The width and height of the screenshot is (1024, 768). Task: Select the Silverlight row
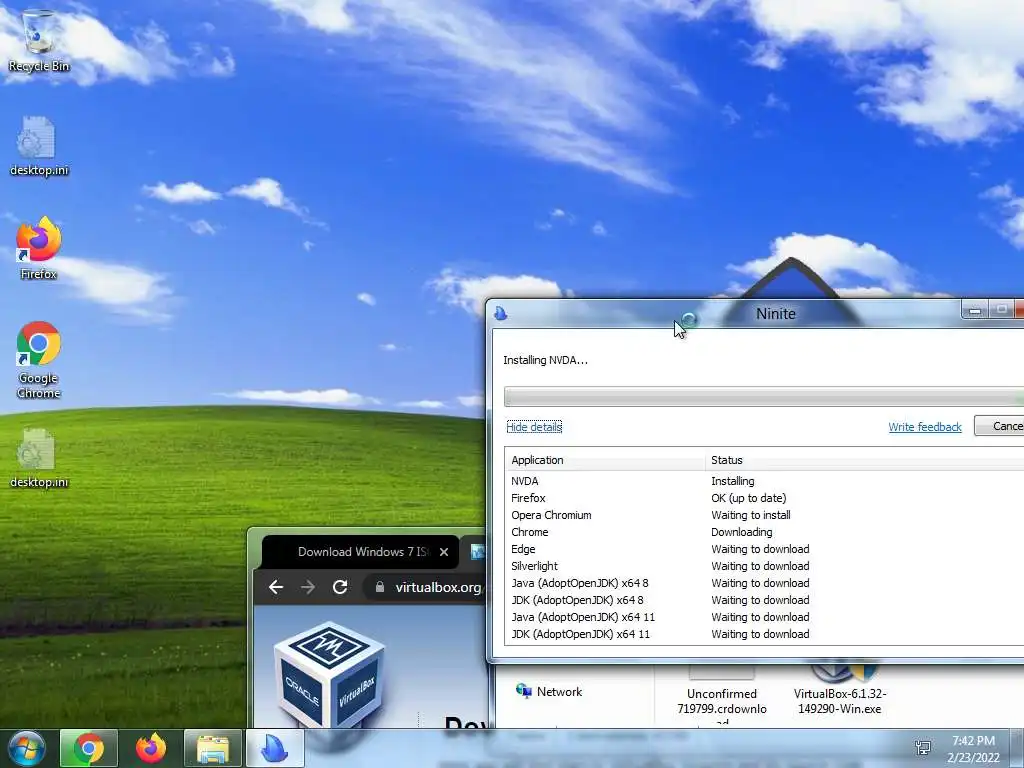point(764,566)
